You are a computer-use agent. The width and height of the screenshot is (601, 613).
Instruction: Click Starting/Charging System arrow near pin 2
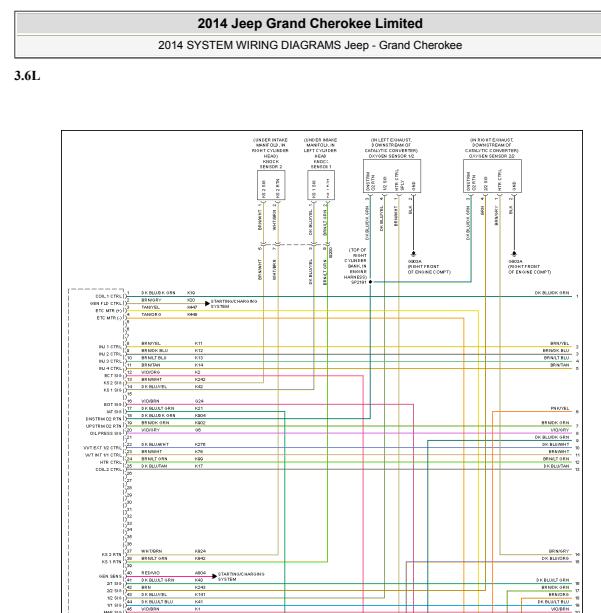click(x=207, y=303)
